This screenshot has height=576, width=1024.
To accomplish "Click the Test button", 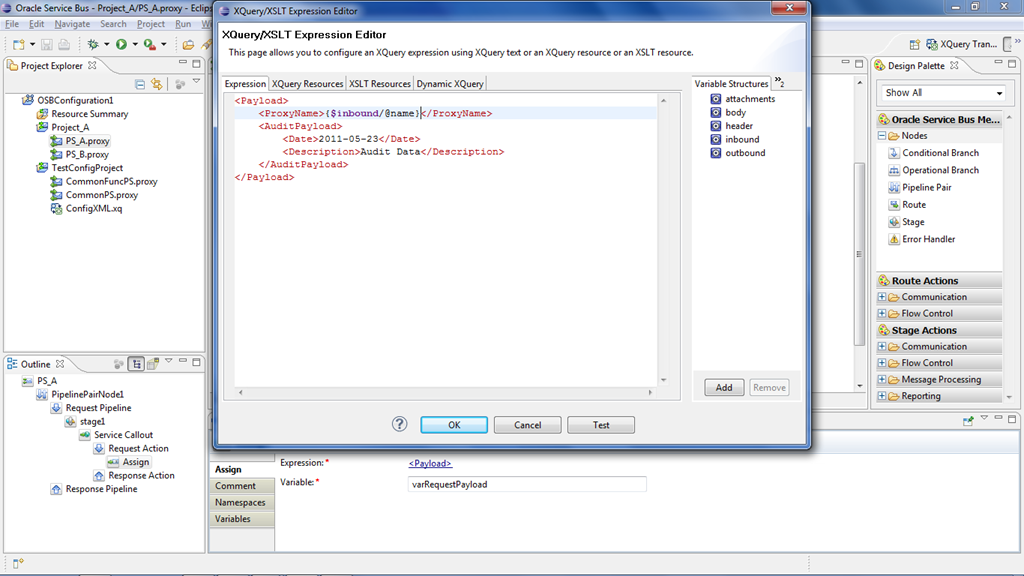I will pos(601,425).
